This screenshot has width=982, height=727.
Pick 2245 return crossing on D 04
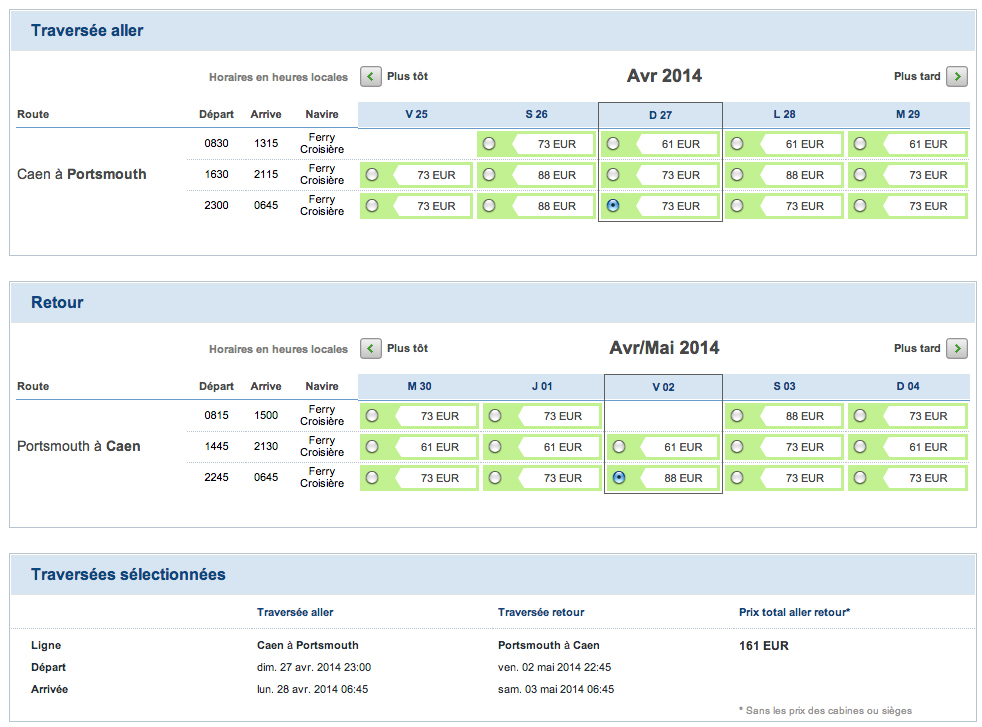861,478
